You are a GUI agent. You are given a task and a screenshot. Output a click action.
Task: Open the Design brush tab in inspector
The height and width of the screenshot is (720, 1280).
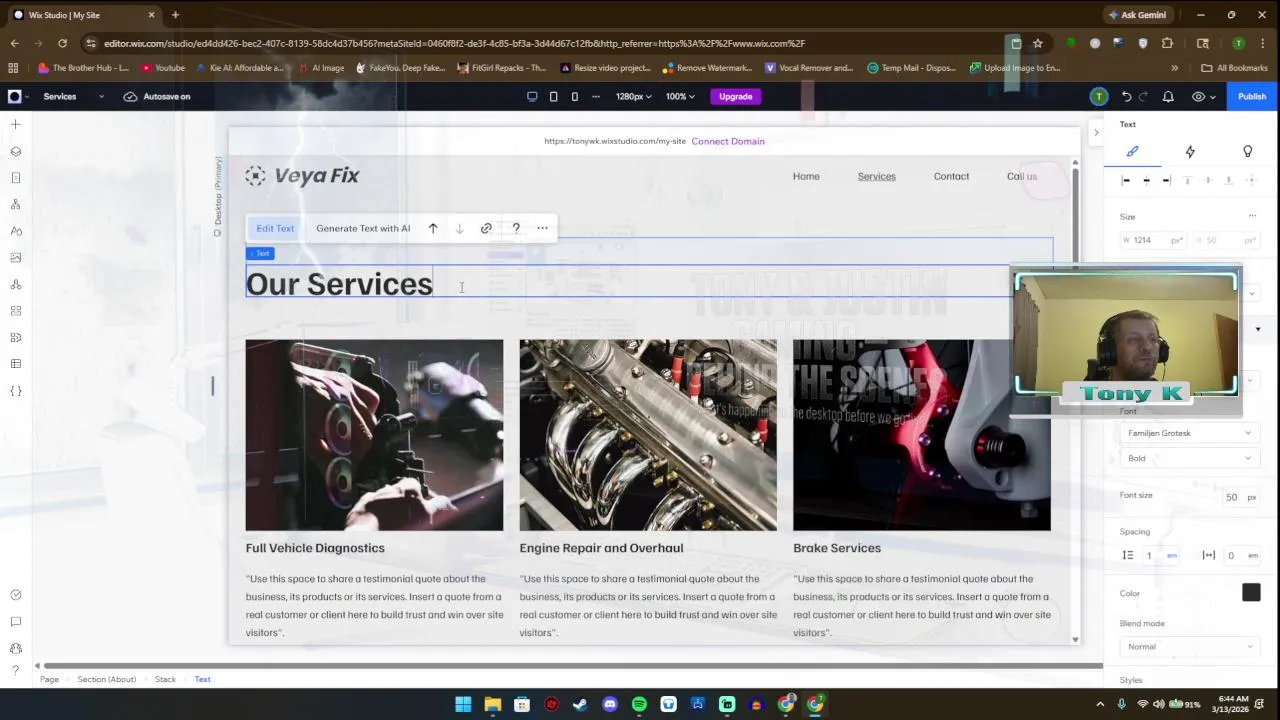coord(1132,151)
